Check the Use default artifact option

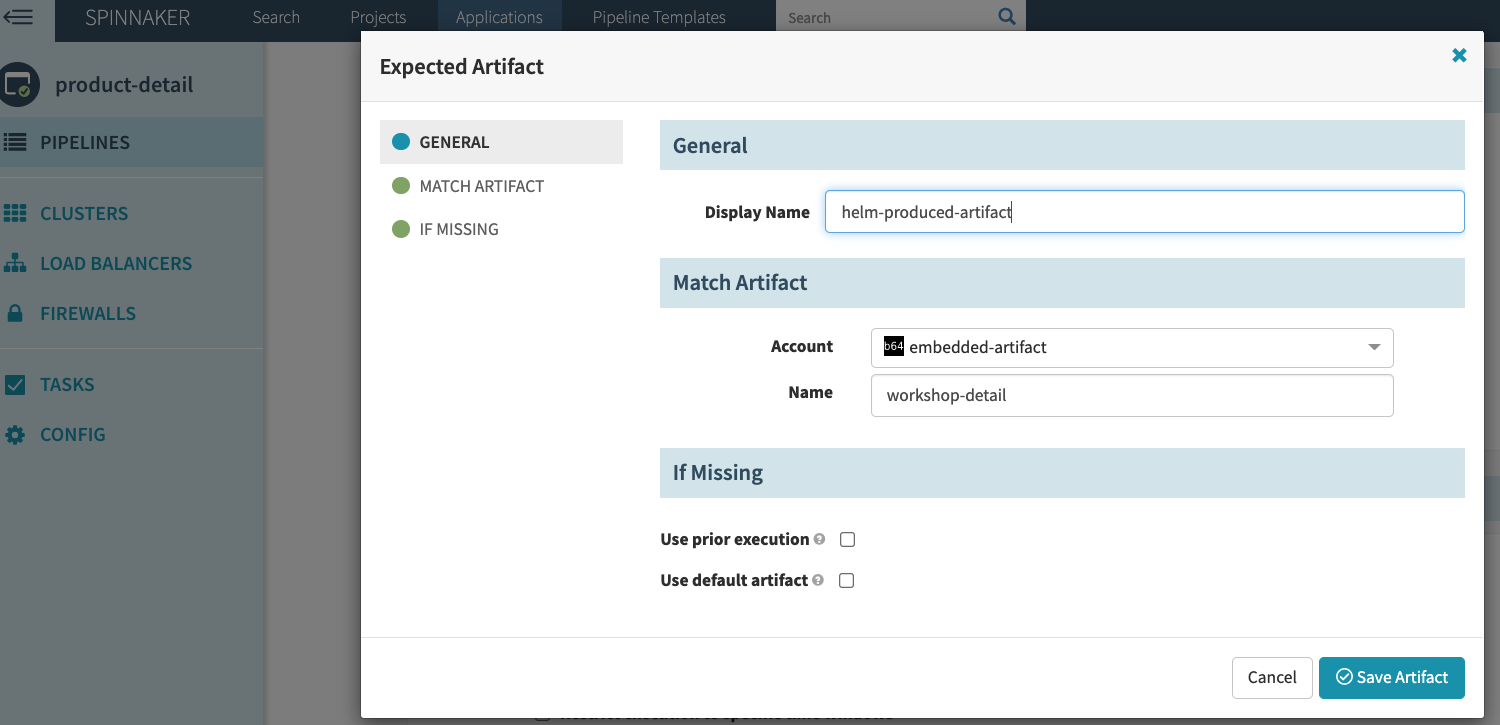[x=846, y=580]
